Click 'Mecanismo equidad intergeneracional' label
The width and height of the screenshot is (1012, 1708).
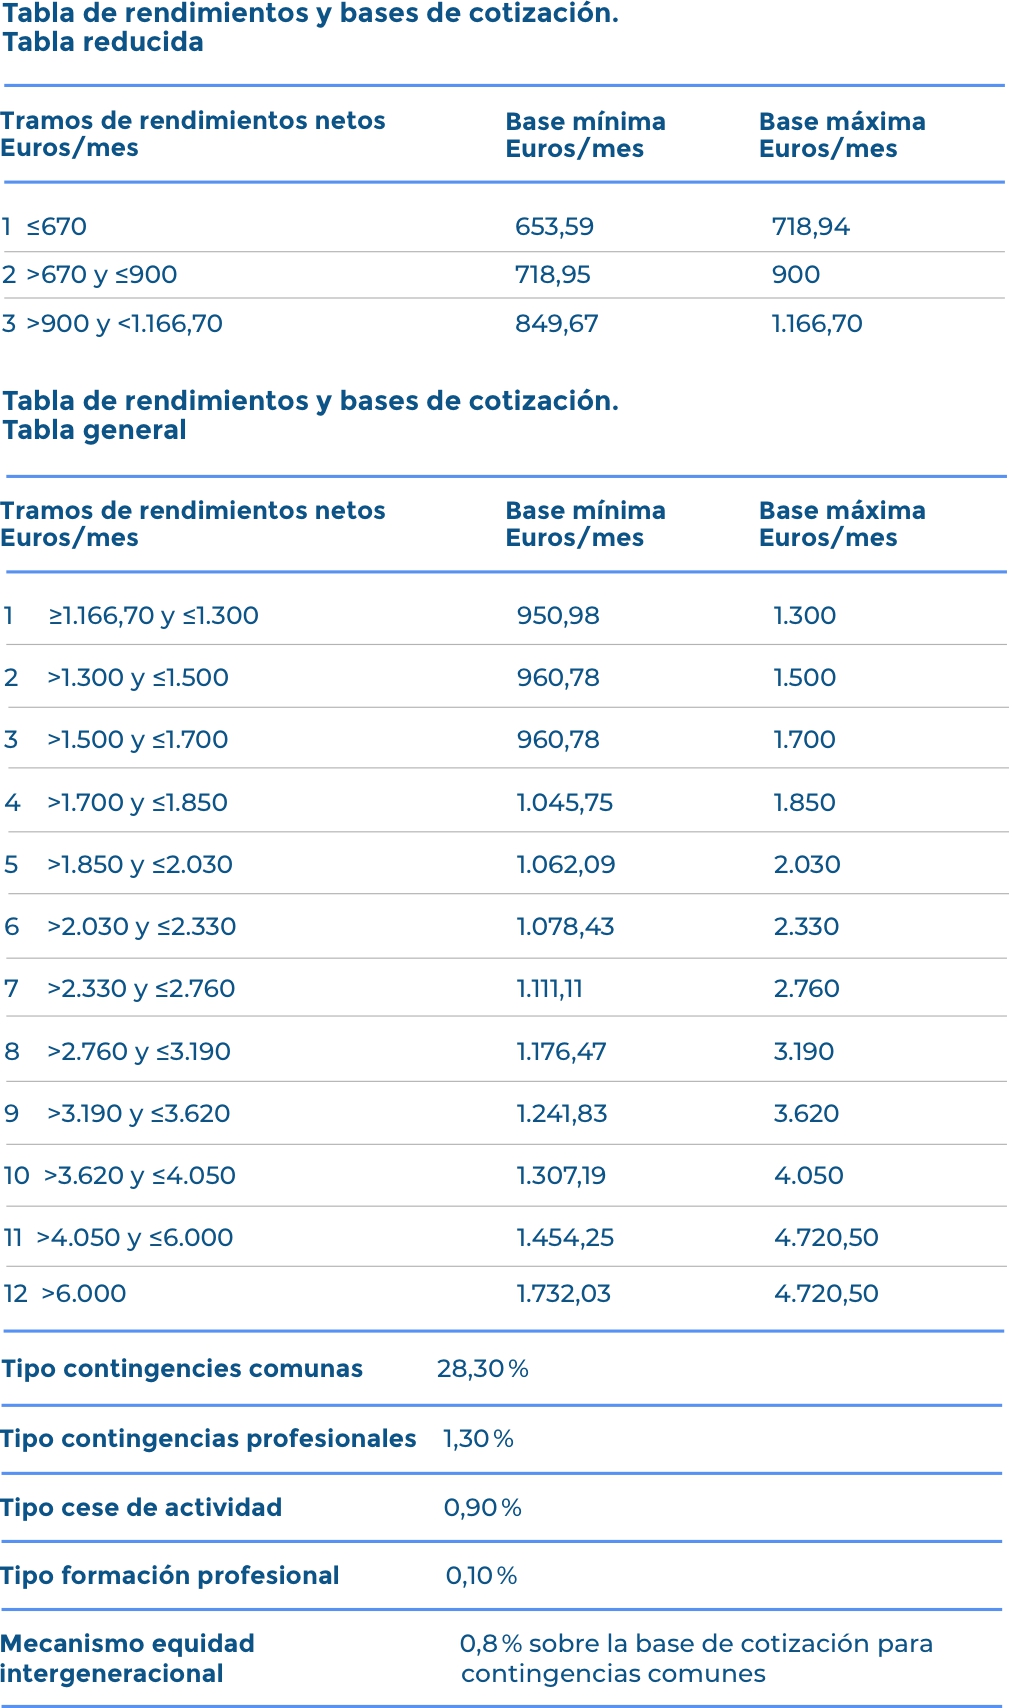point(127,1658)
